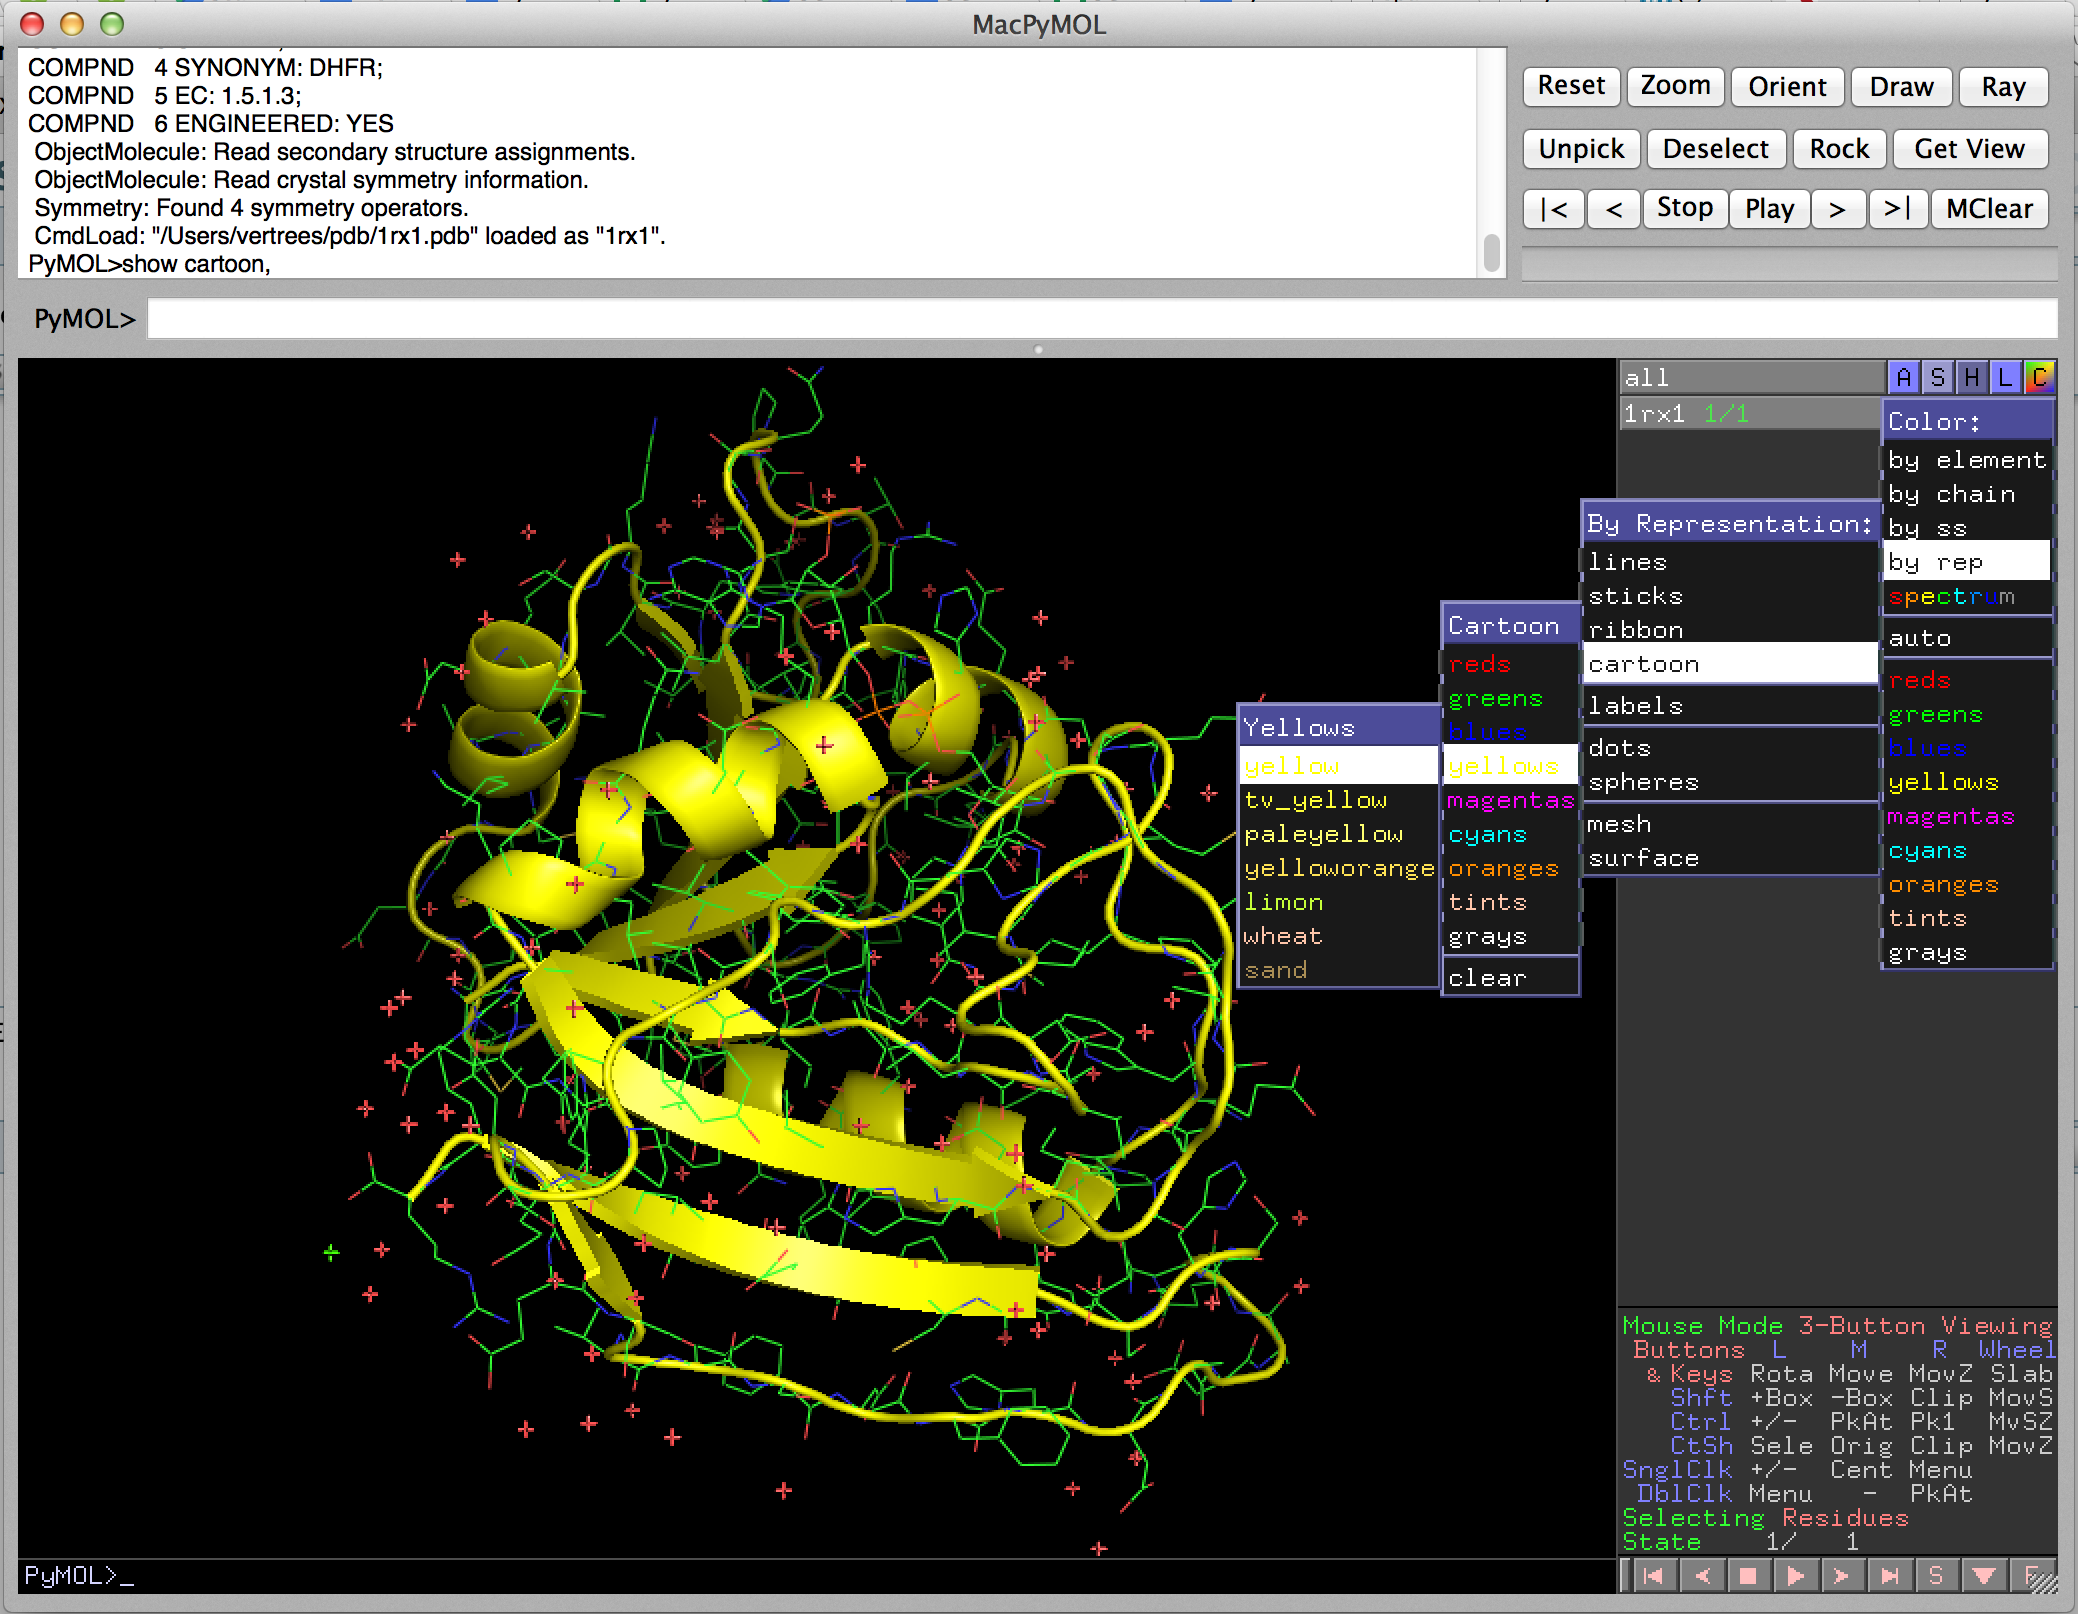Pick the 'paleyellow' color
The height and width of the screenshot is (1614, 2078).
[1338, 834]
